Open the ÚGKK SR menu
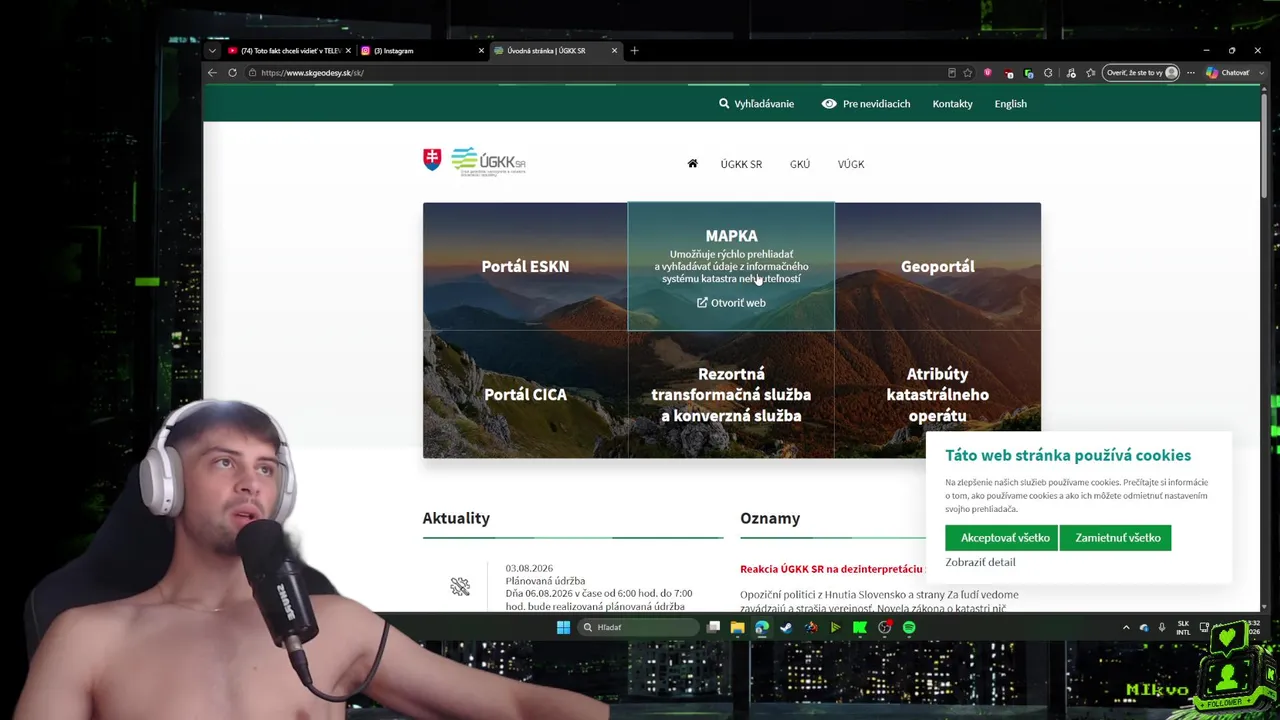Image resolution: width=1280 pixels, height=720 pixels. coord(741,164)
